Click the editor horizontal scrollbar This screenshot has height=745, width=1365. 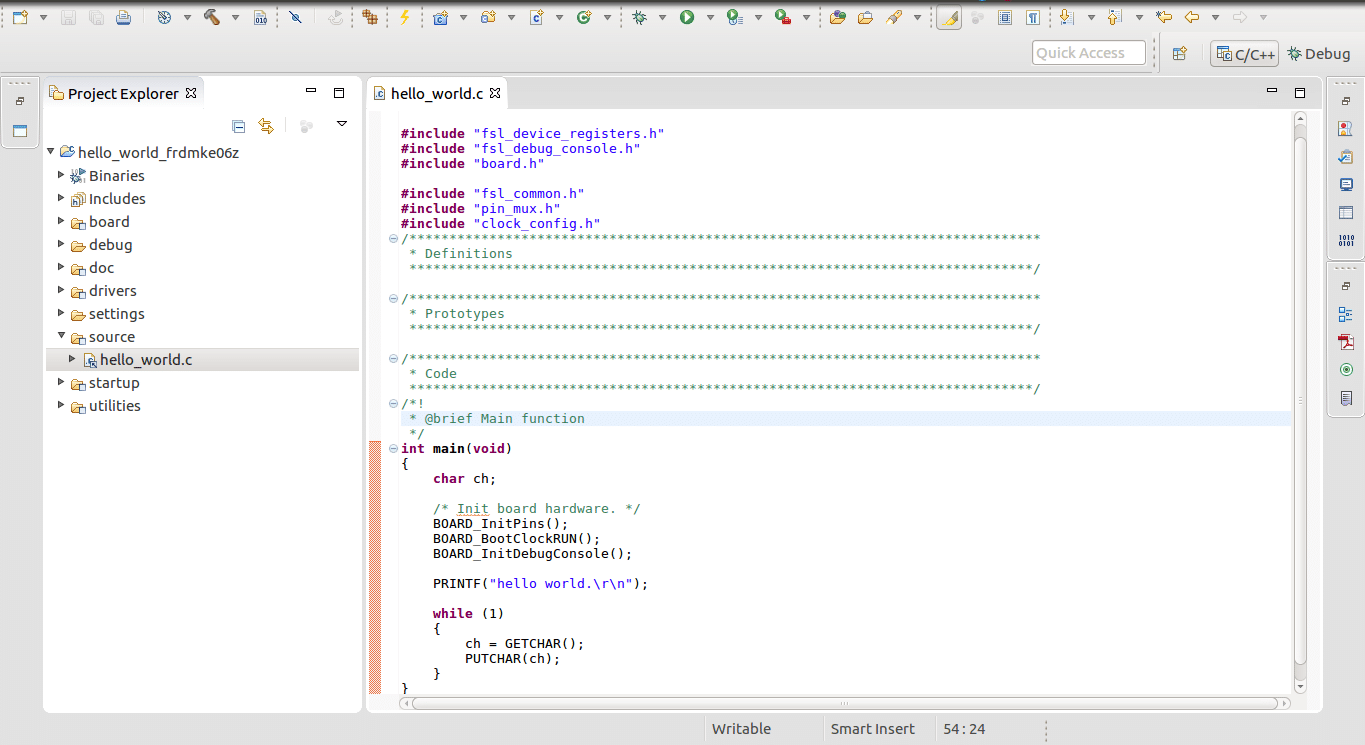click(845, 703)
